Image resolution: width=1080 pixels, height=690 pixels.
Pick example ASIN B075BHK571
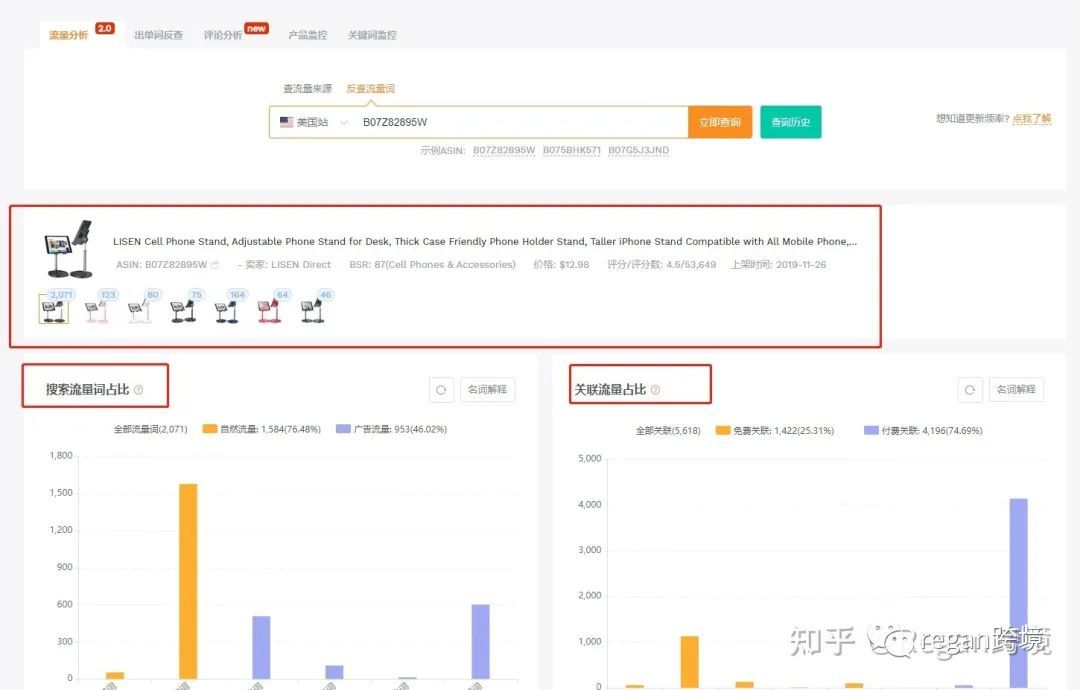click(x=572, y=150)
